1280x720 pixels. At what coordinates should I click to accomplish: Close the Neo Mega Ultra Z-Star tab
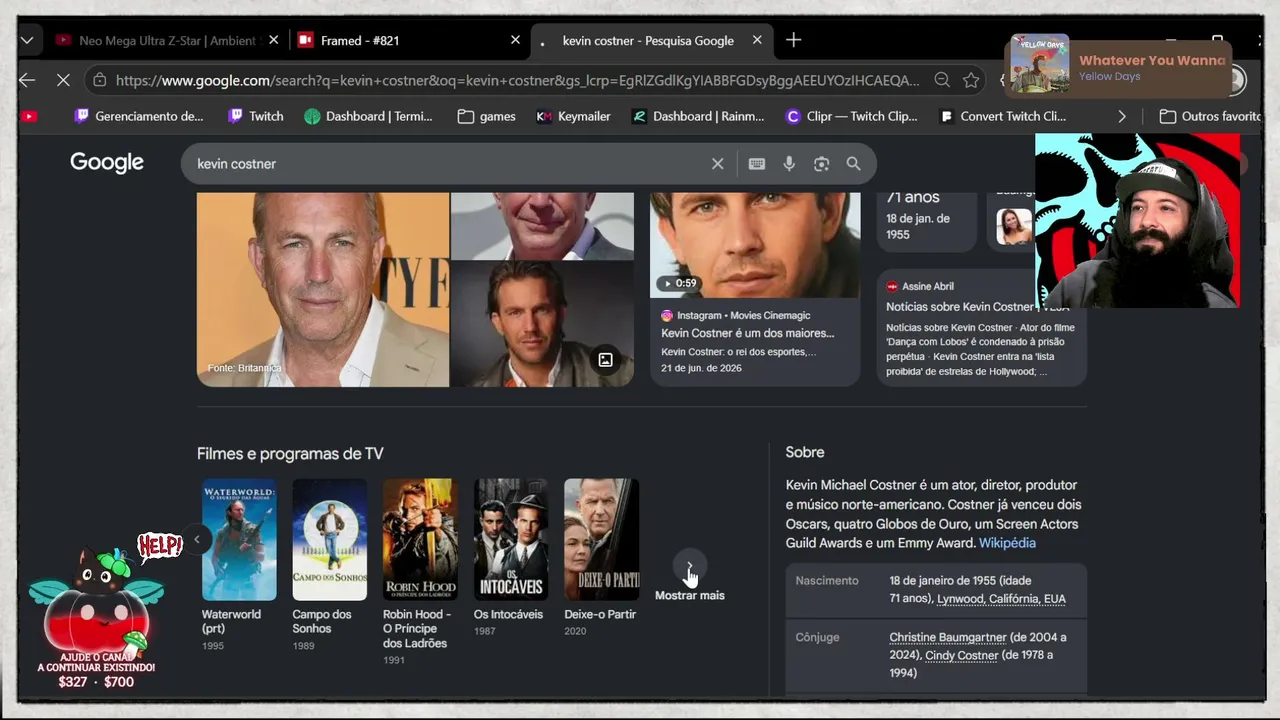273,40
